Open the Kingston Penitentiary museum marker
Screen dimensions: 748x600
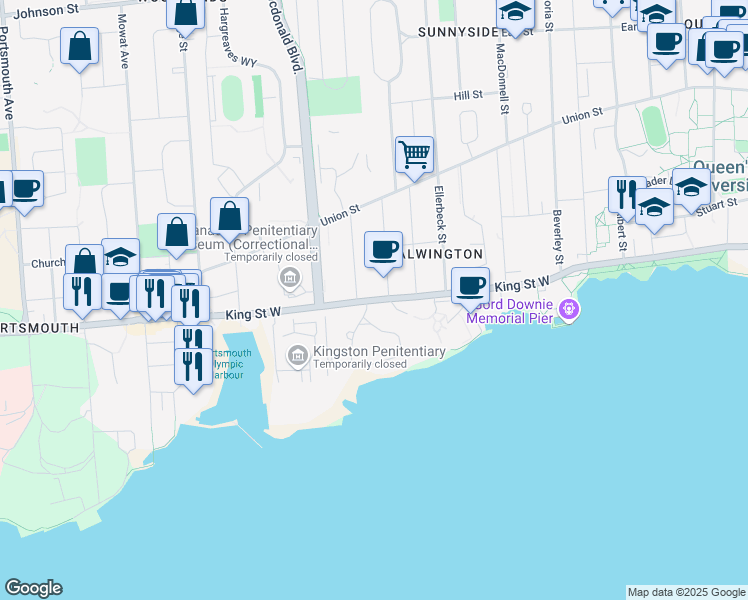click(x=298, y=356)
